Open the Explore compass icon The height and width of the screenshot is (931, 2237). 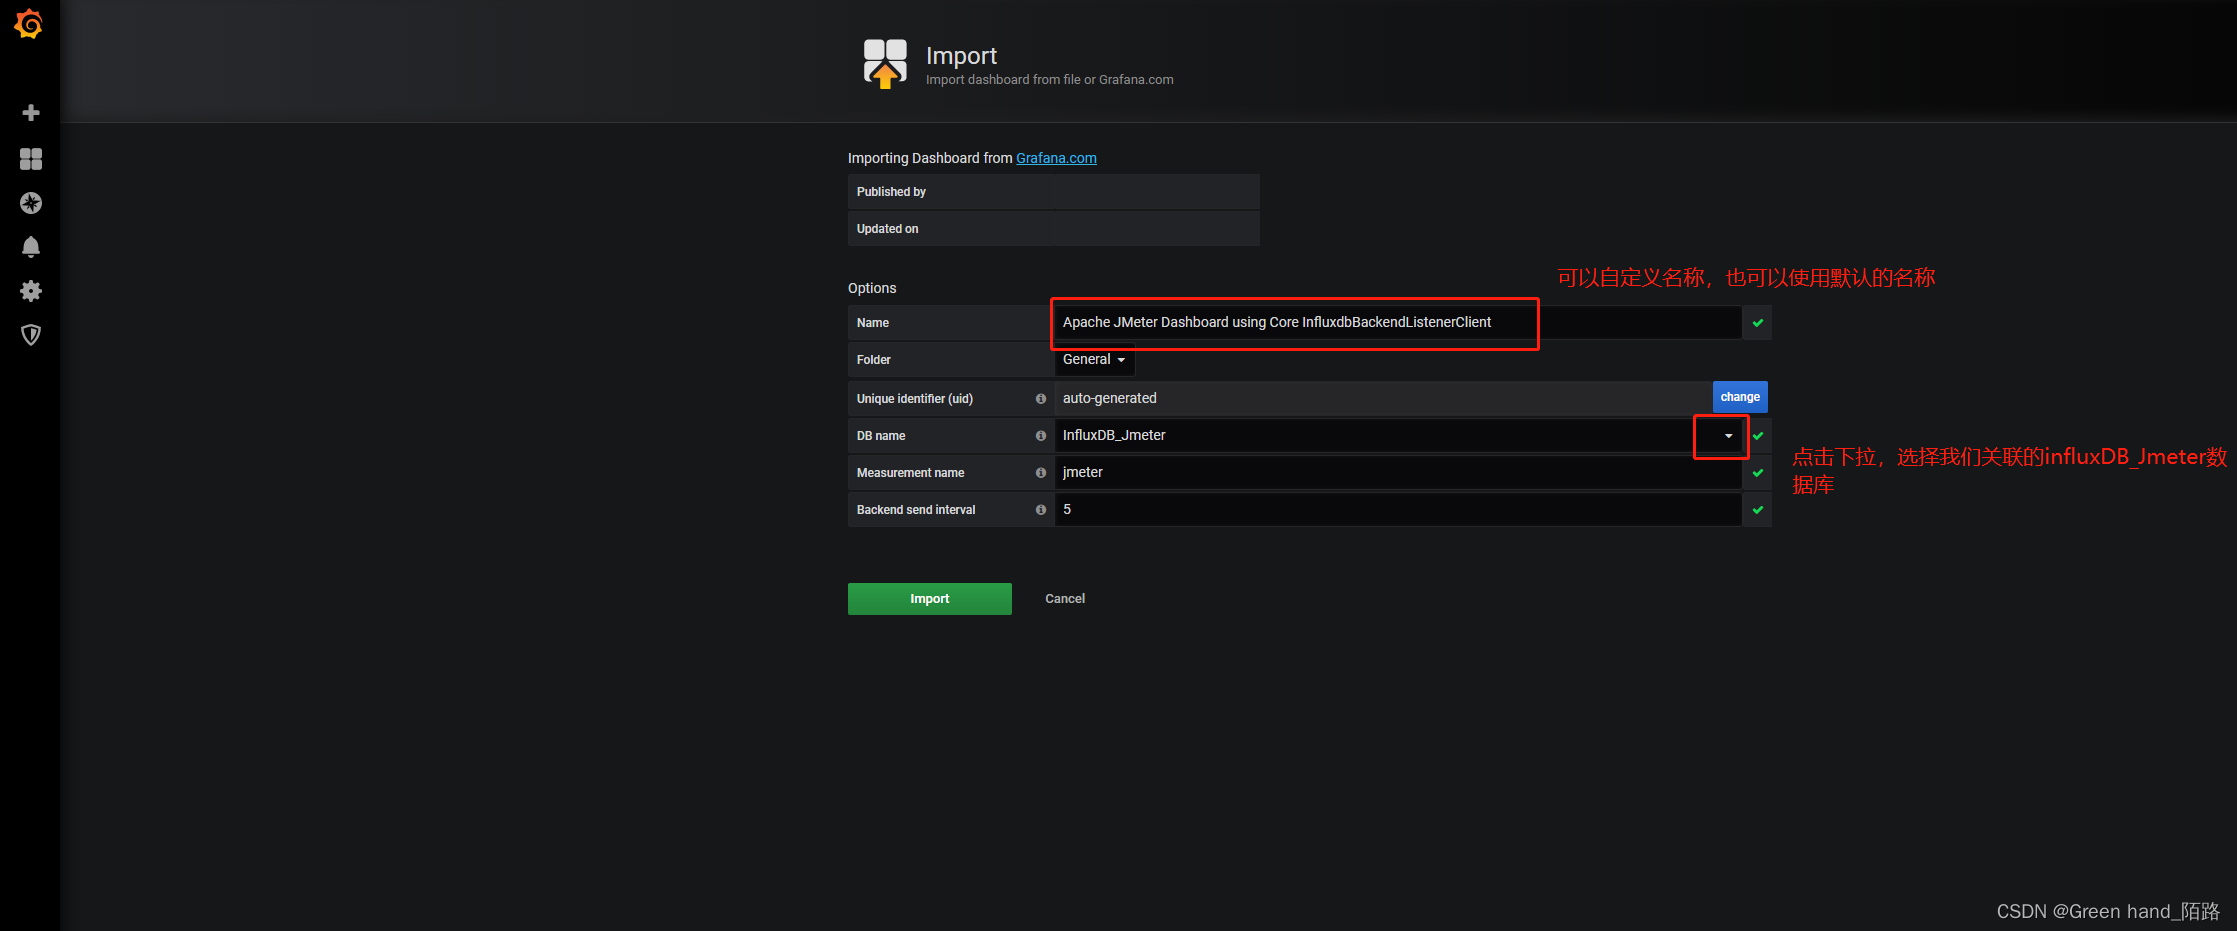(31, 203)
